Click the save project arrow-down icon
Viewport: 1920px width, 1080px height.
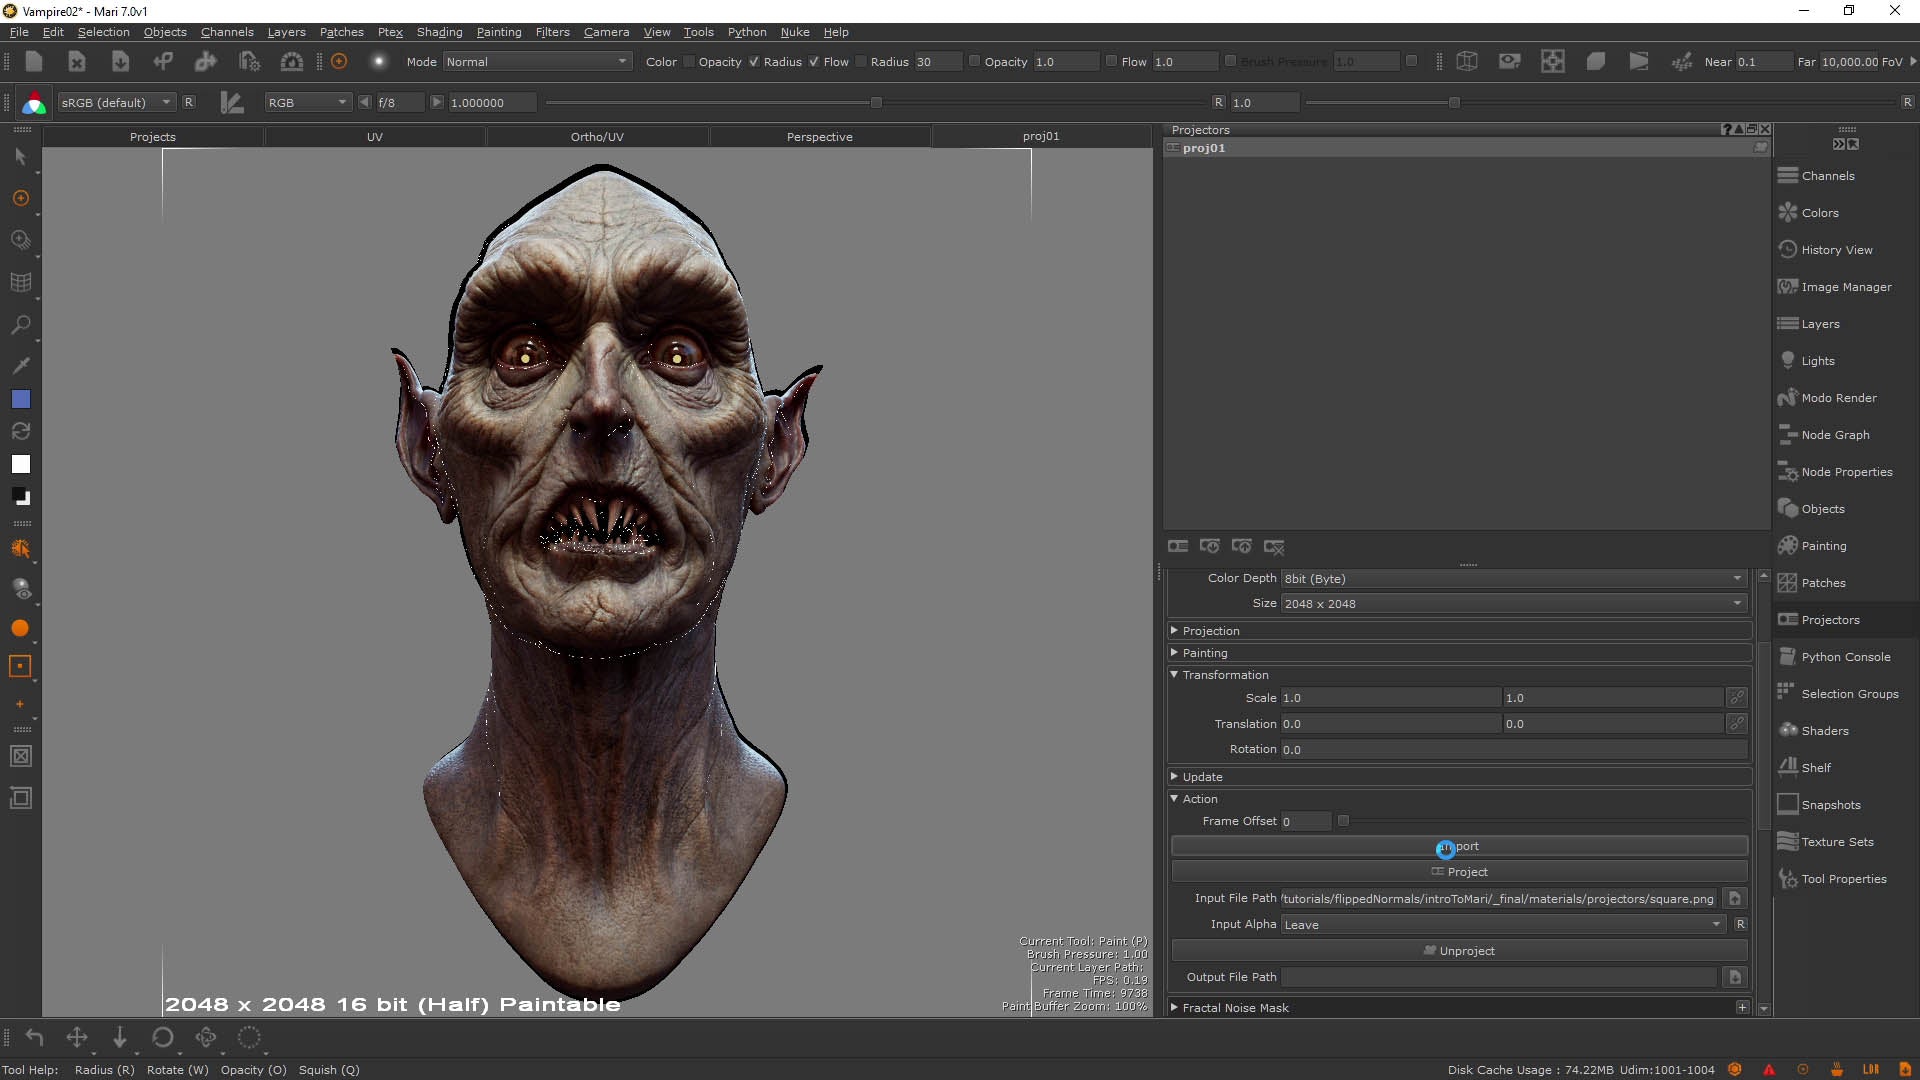pos(120,62)
